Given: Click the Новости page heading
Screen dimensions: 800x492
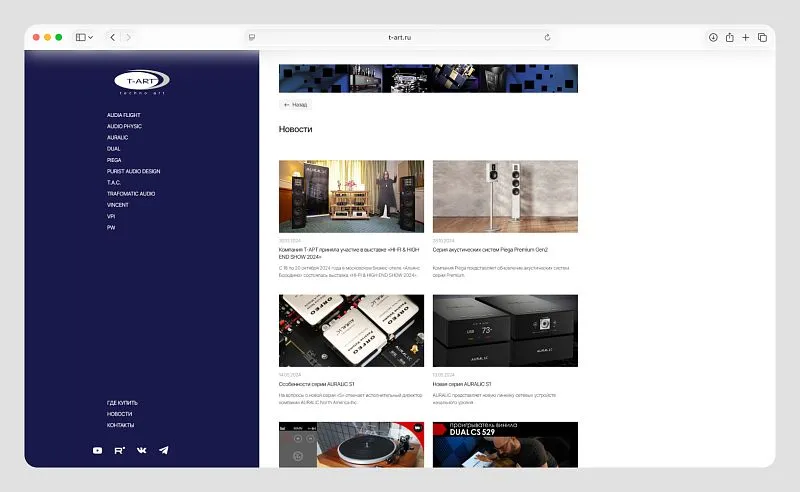Looking at the screenshot, I should coord(295,129).
